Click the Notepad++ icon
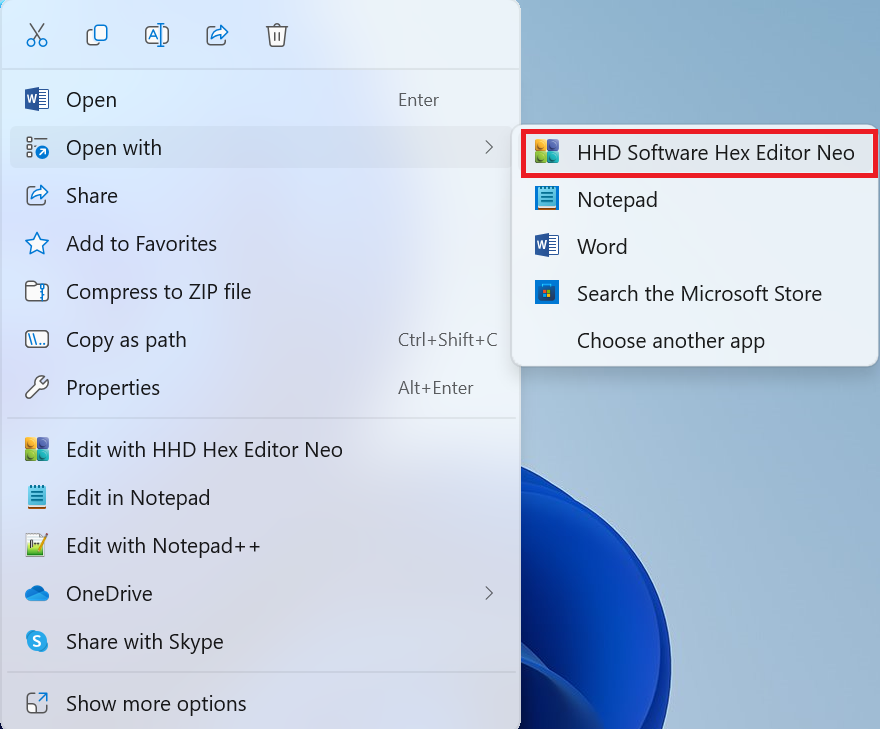 tap(37, 545)
